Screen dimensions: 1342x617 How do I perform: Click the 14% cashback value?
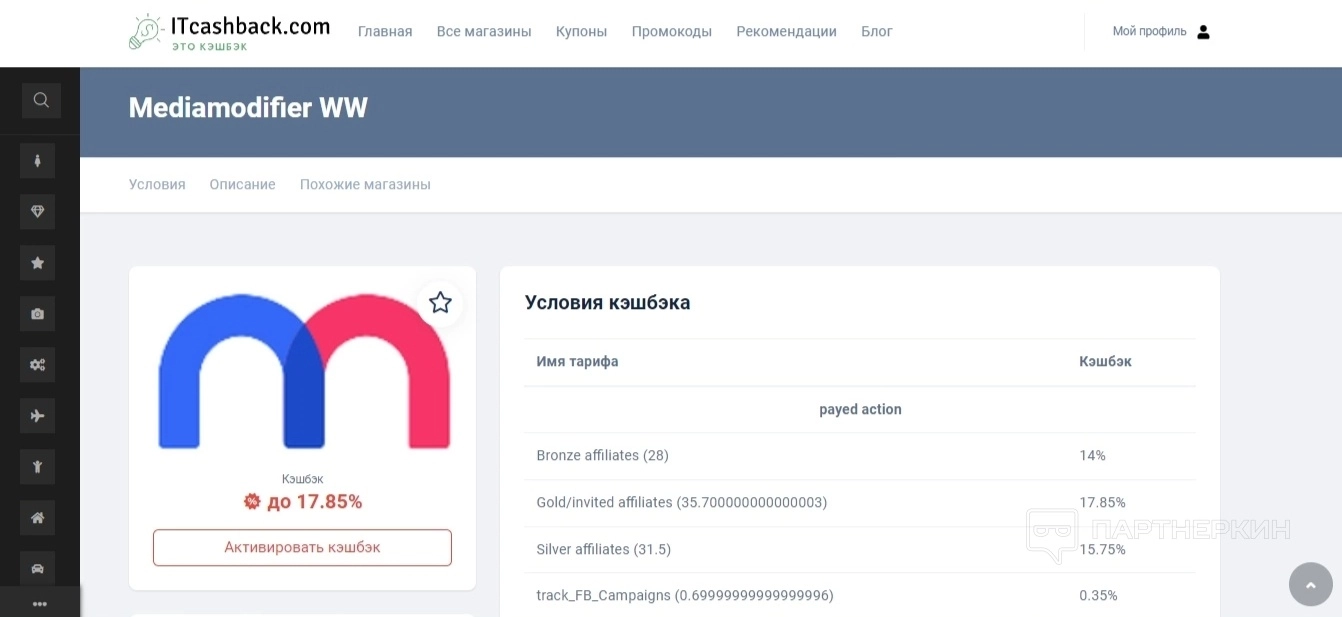point(1092,456)
